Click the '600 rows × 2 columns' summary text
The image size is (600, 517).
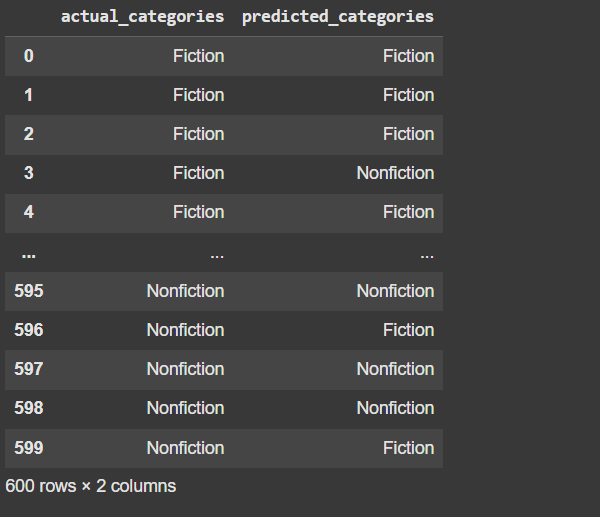(91, 486)
